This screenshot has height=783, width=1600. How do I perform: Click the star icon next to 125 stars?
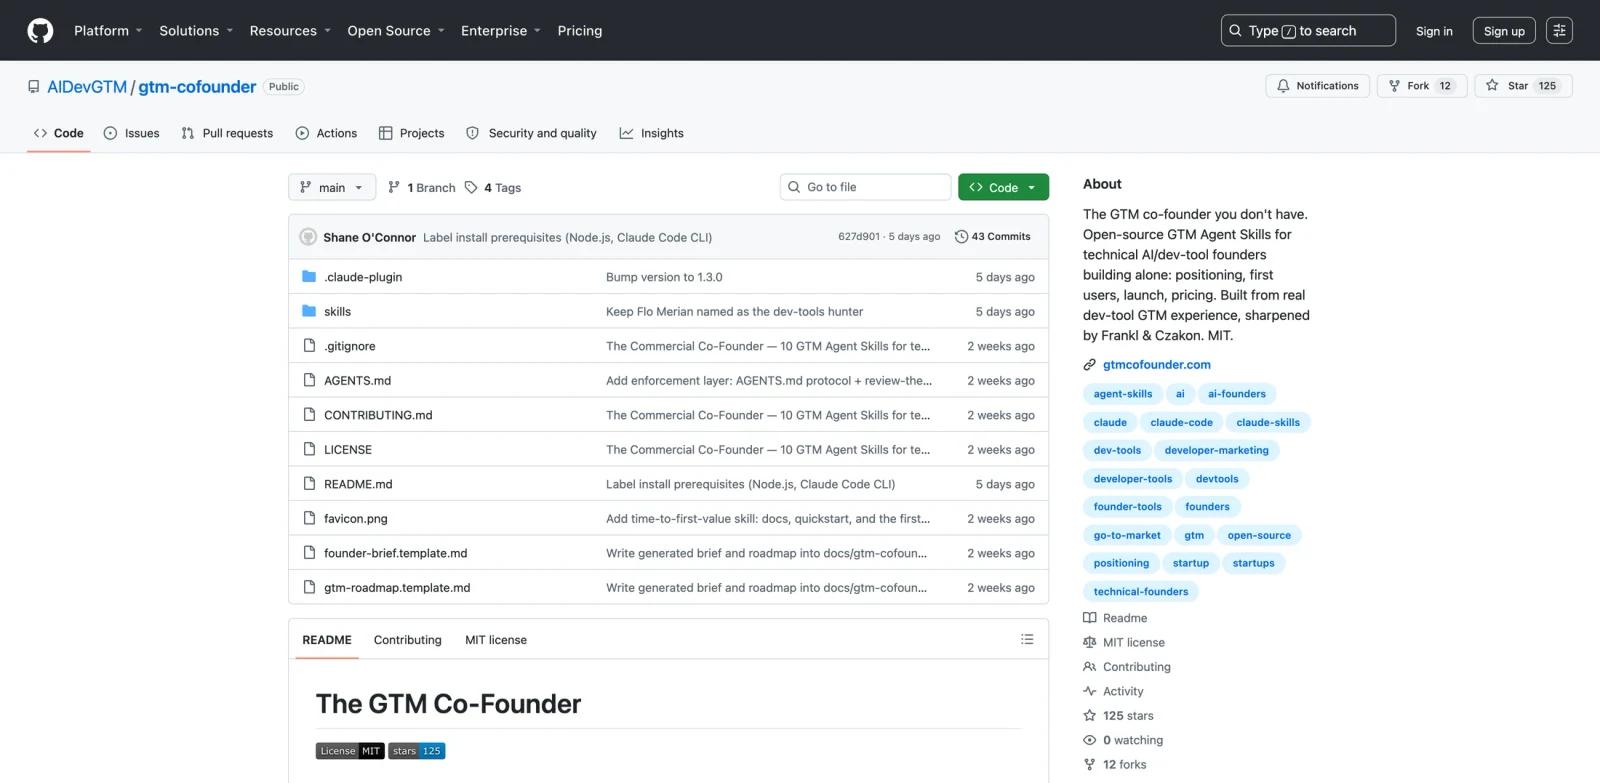point(1090,716)
